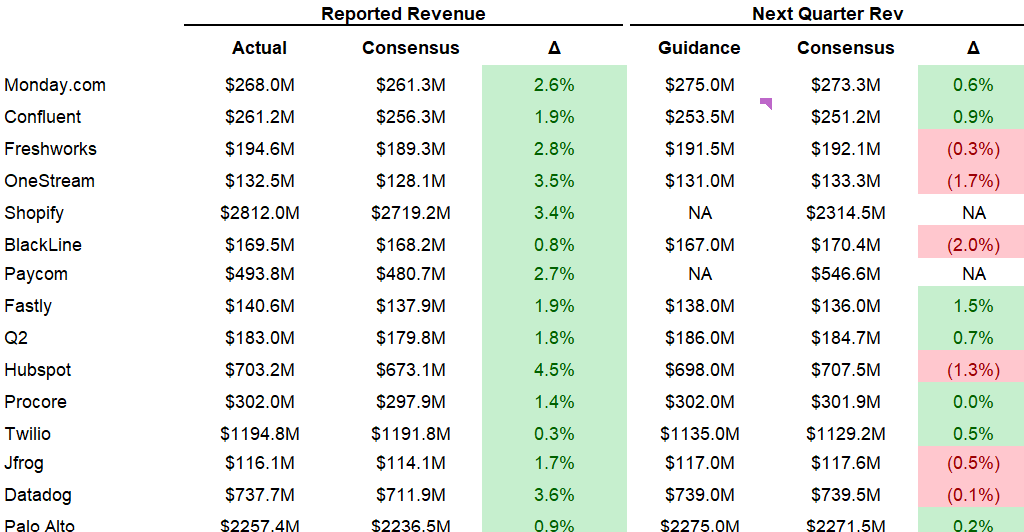Click Hubspot actual revenue $703.2M
The image size is (1024, 532).
point(260,370)
